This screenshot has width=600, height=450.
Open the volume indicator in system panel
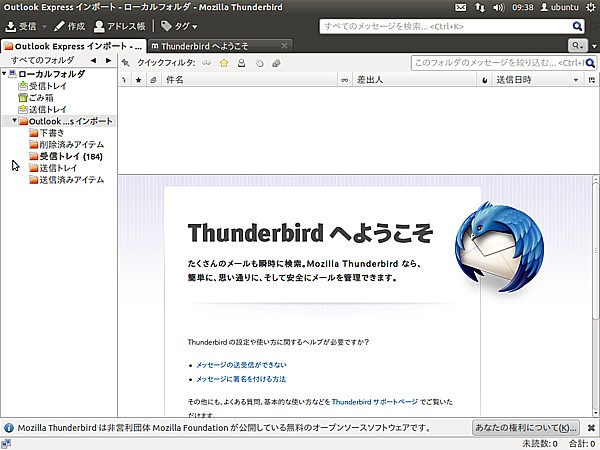pyautogui.click(x=499, y=7)
